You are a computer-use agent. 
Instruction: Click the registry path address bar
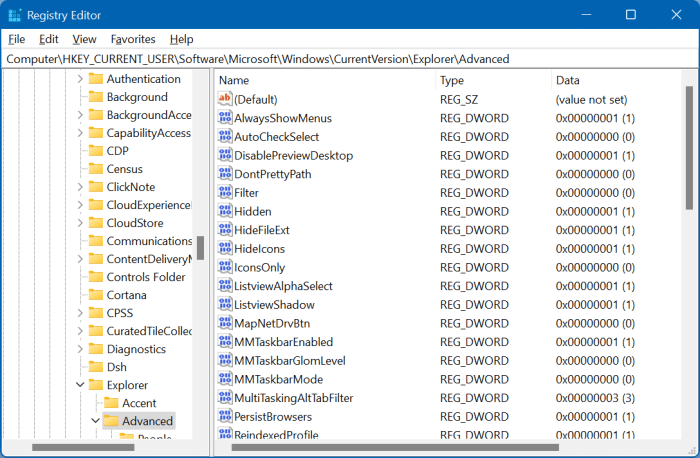tap(350, 59)
